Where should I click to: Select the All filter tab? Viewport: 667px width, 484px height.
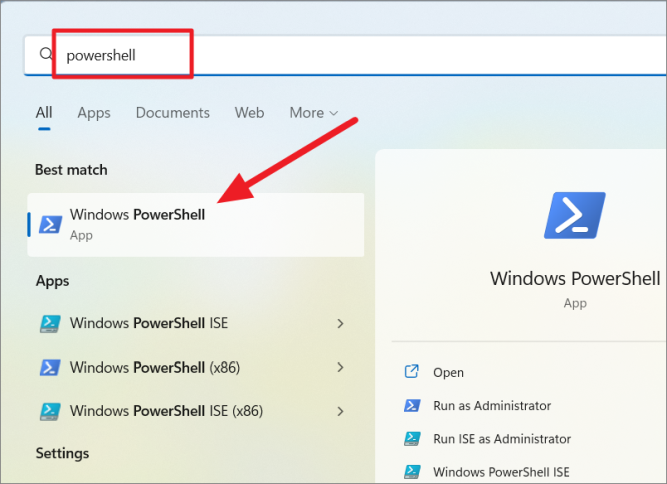point(44,113)
